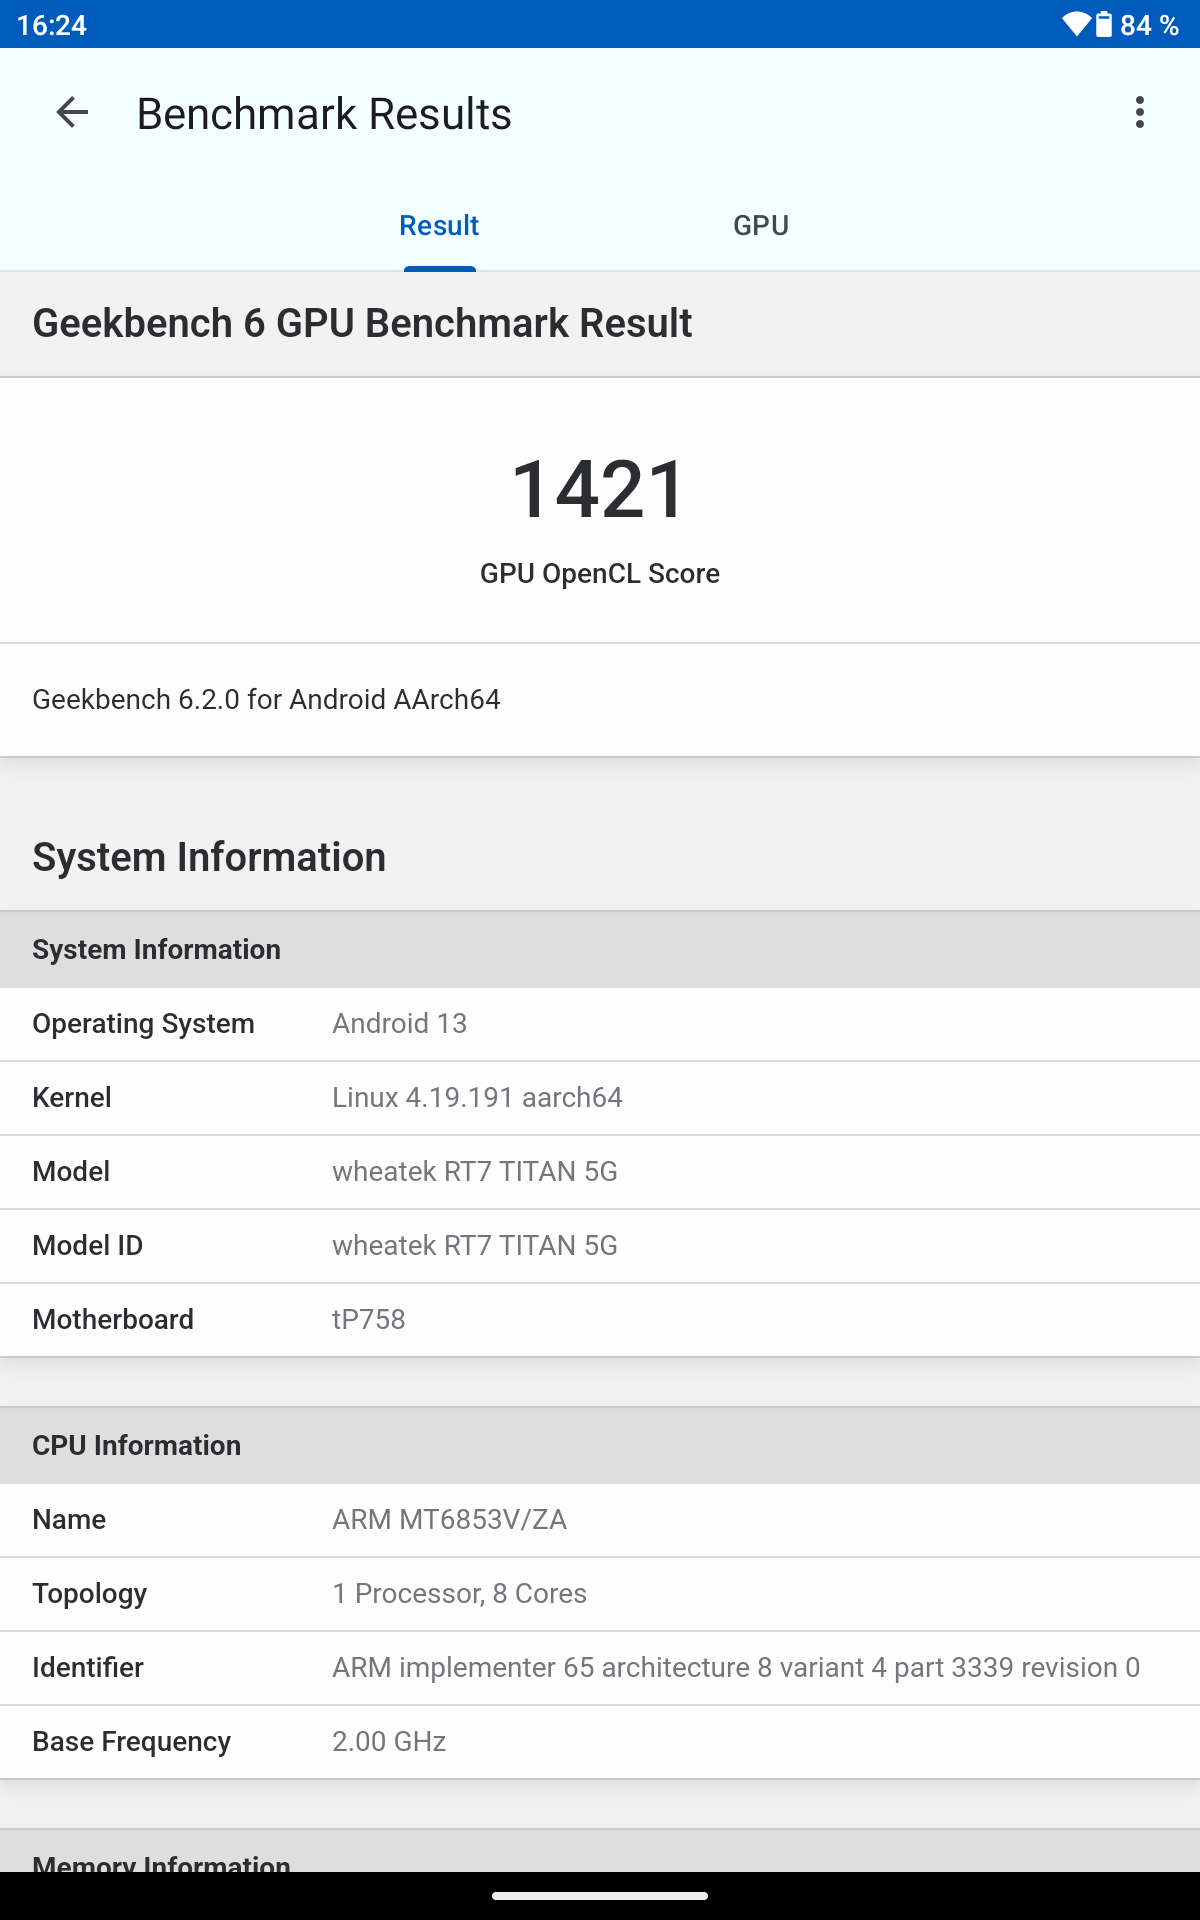
Task: Select the Model ID row
Action: [x=599, y=1246]
